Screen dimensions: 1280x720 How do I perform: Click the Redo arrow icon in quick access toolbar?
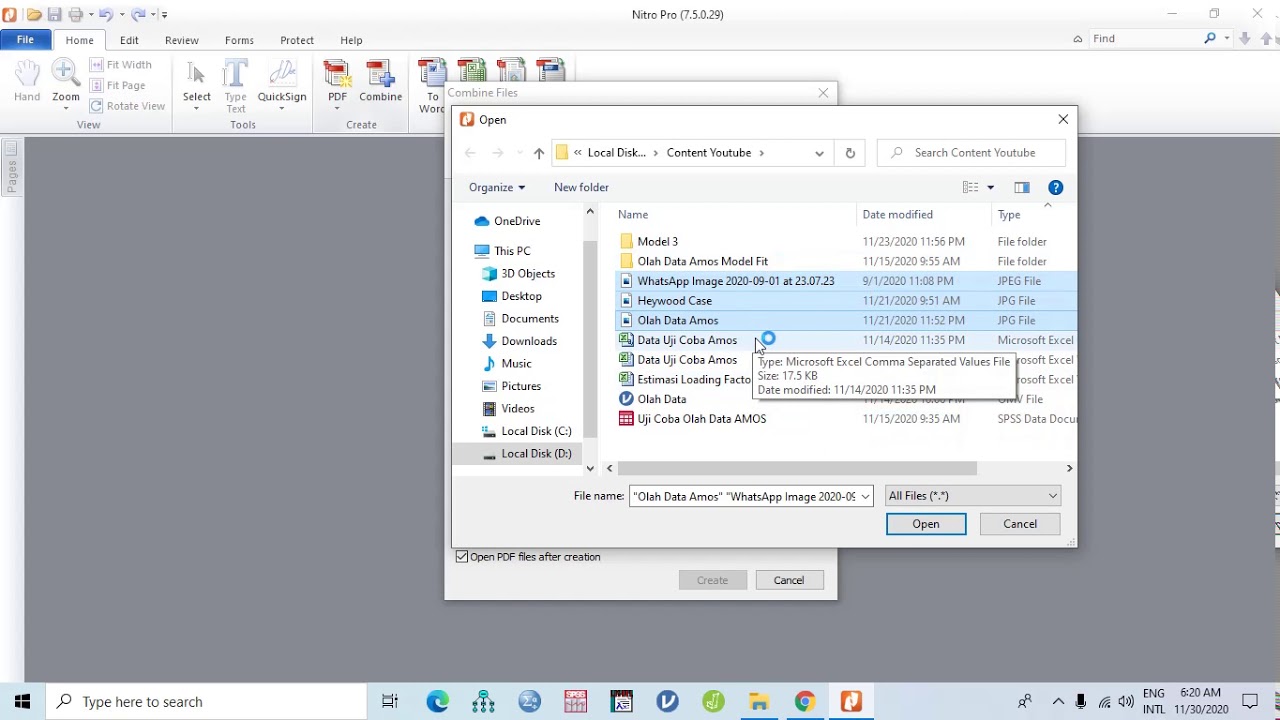pos(138,14)
